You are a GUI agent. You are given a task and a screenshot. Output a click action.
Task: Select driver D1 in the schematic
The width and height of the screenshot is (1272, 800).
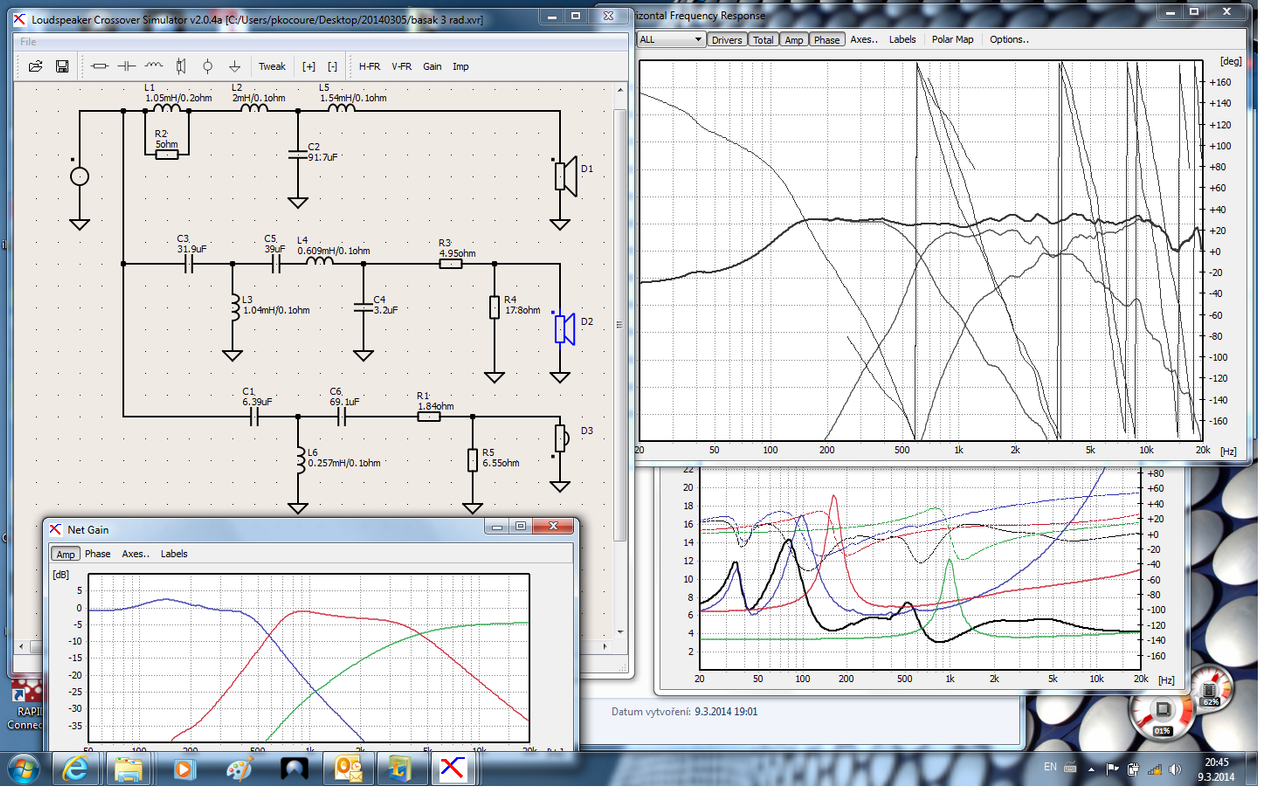coord(567,175)
